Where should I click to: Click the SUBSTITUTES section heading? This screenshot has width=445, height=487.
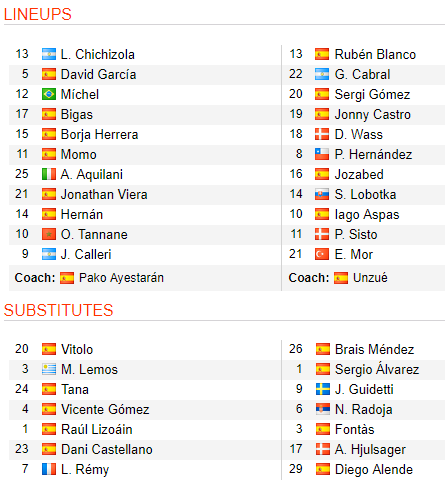click(x=59, y=310)
